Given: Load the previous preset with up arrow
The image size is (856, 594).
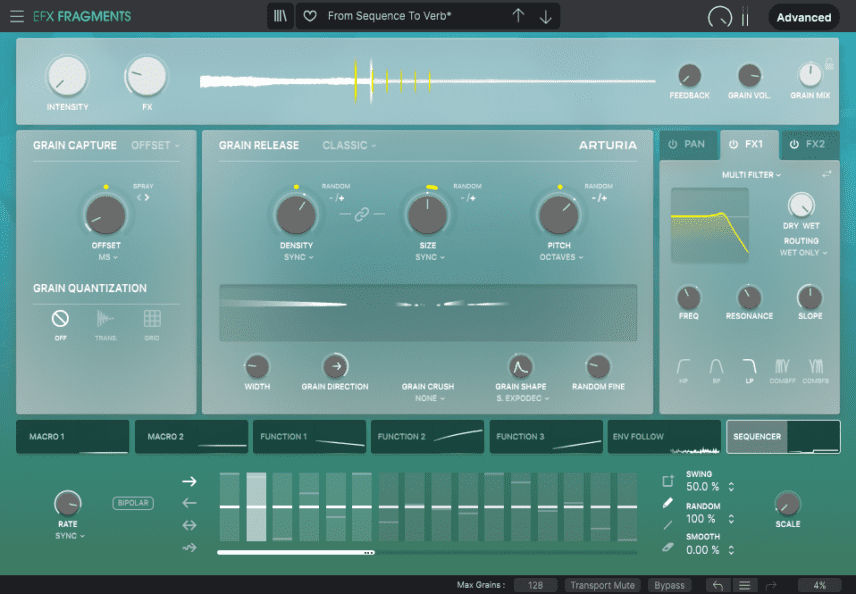Looking at the screenshot, I should 518,16.
